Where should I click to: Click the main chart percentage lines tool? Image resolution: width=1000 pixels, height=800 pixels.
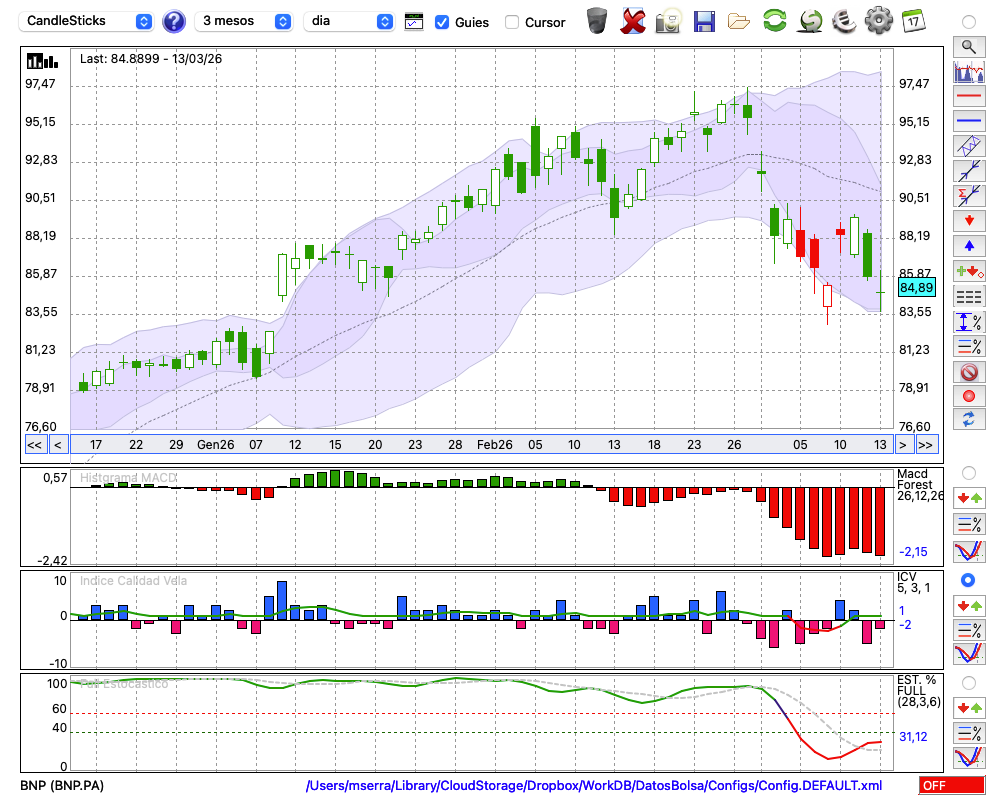click(969, 346)
